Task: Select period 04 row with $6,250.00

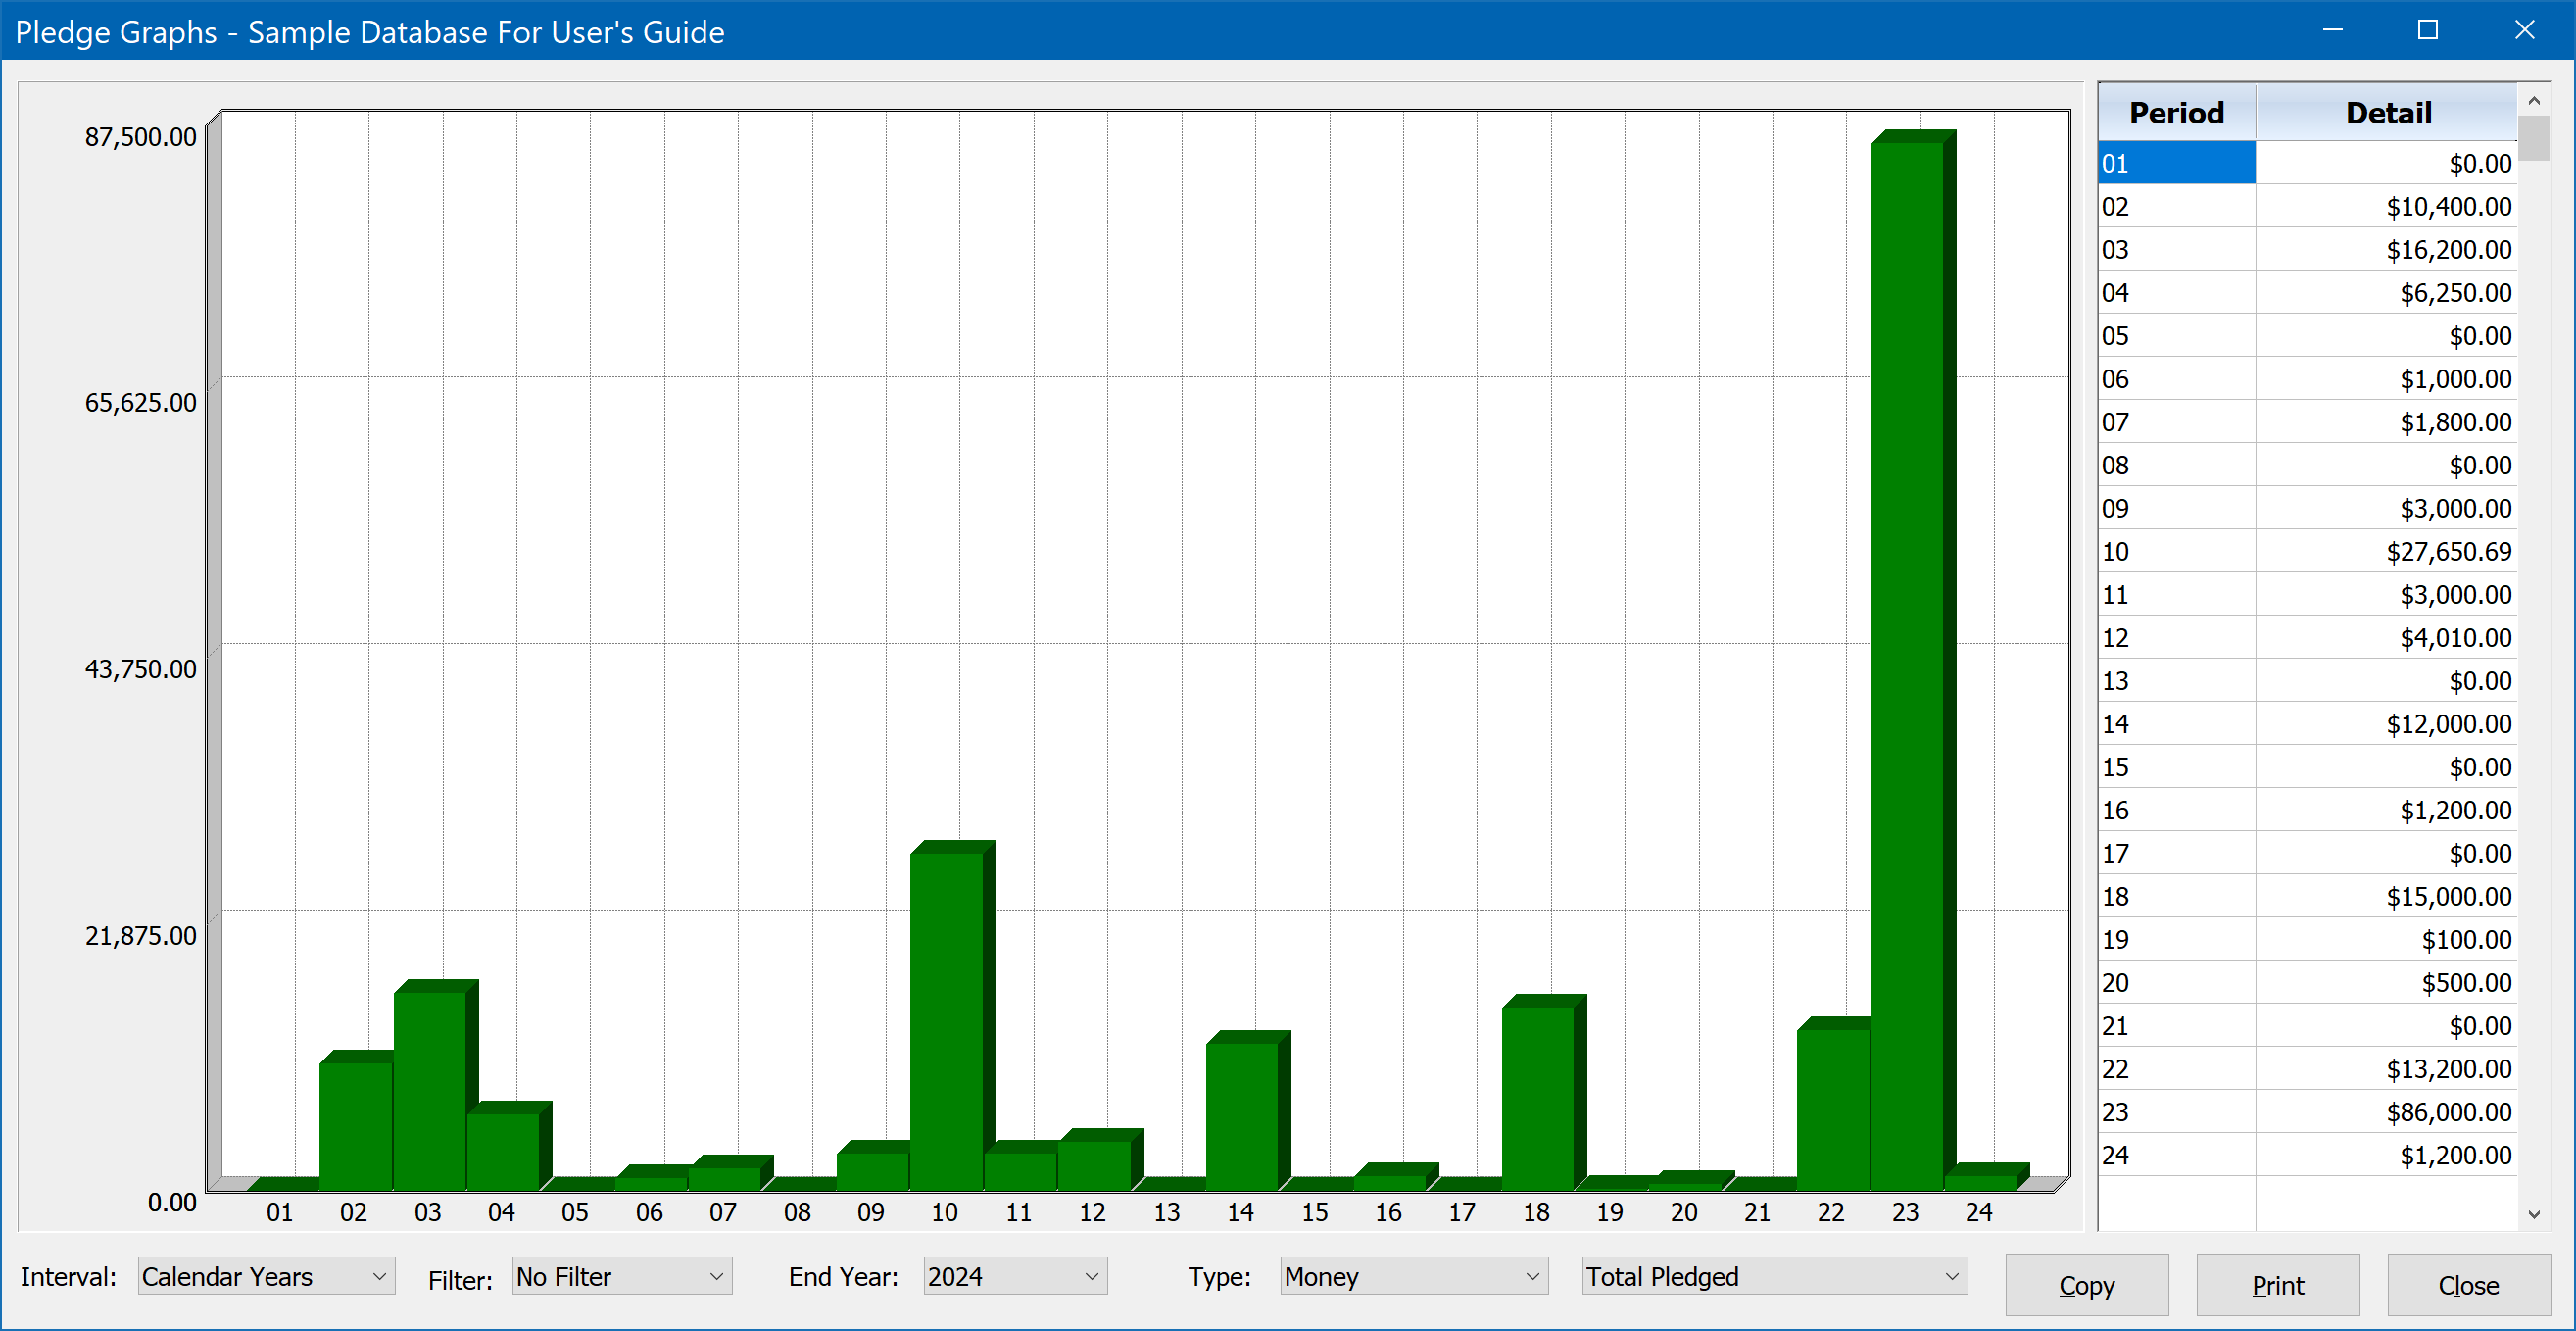Action: click(x=2307, y=292)
